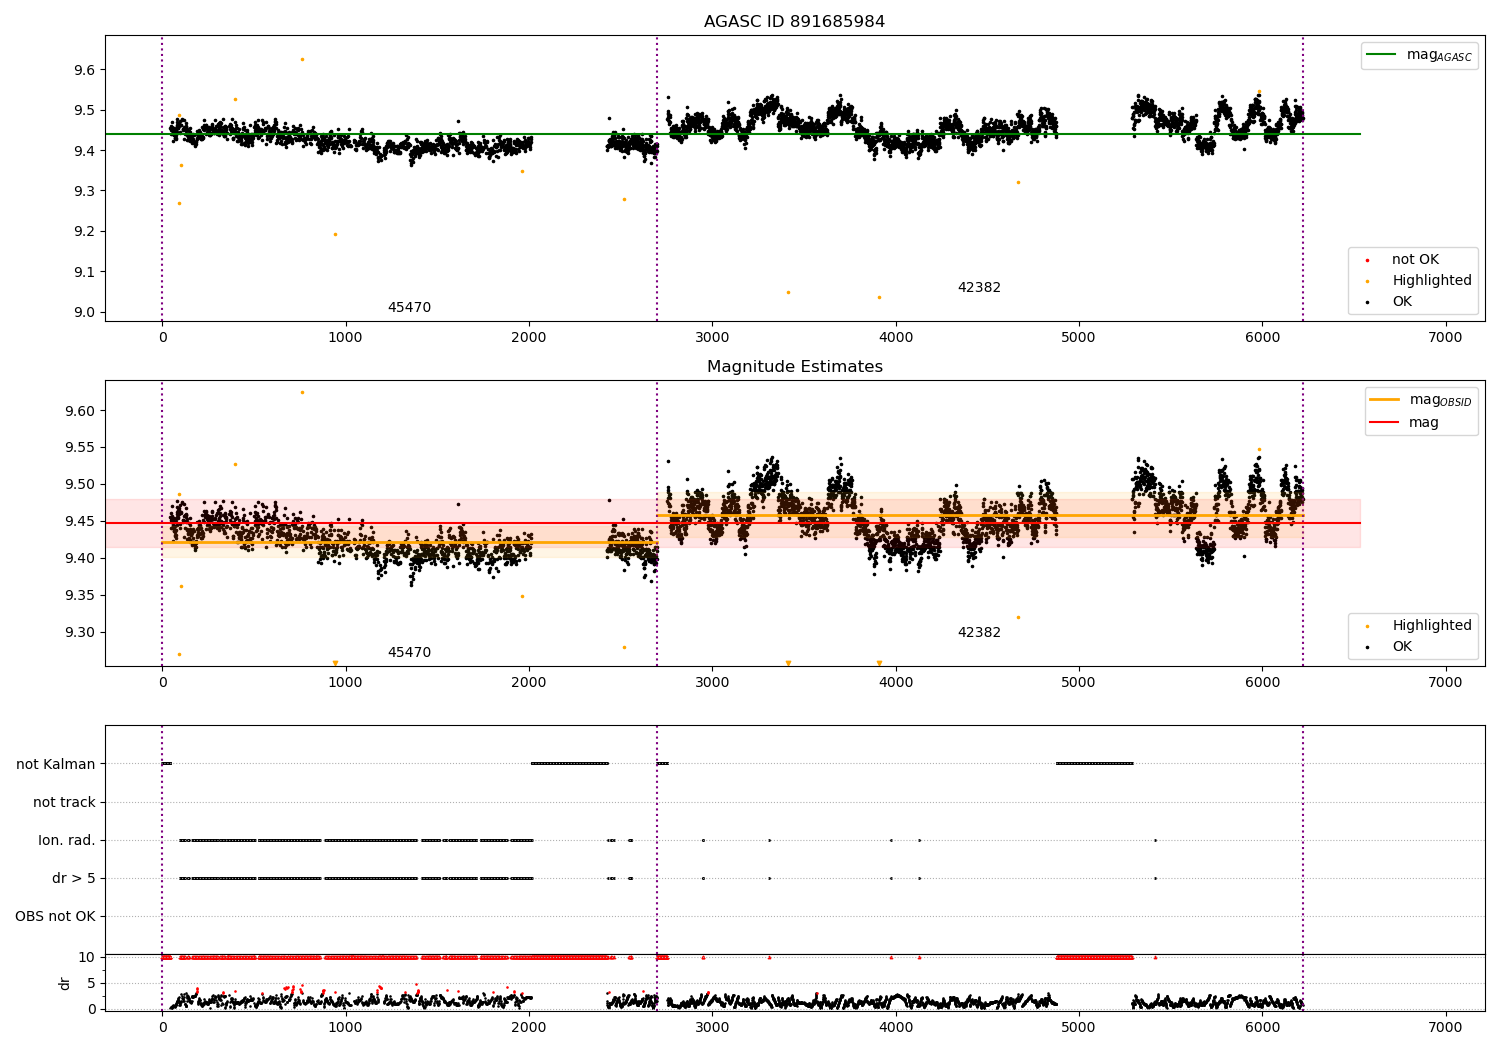1500x1050 pixels.
Task: Click the 9.55 y-axis tick in Magnitude Estimates
Action: coord(80,448)
